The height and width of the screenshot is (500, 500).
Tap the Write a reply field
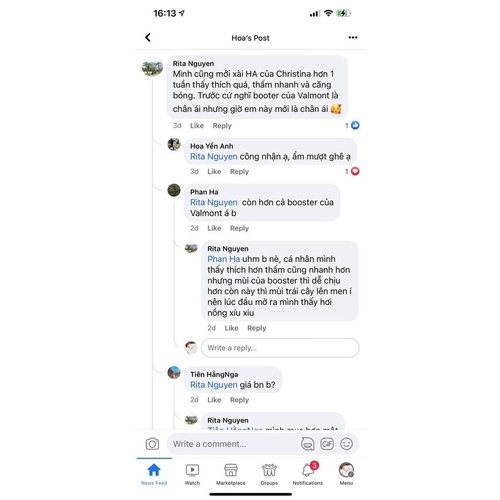click(280, 348)
